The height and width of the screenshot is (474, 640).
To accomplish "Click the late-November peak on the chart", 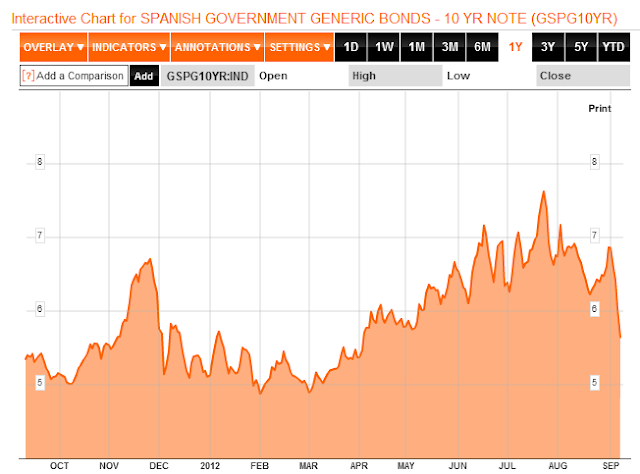I will click(150, 259).
